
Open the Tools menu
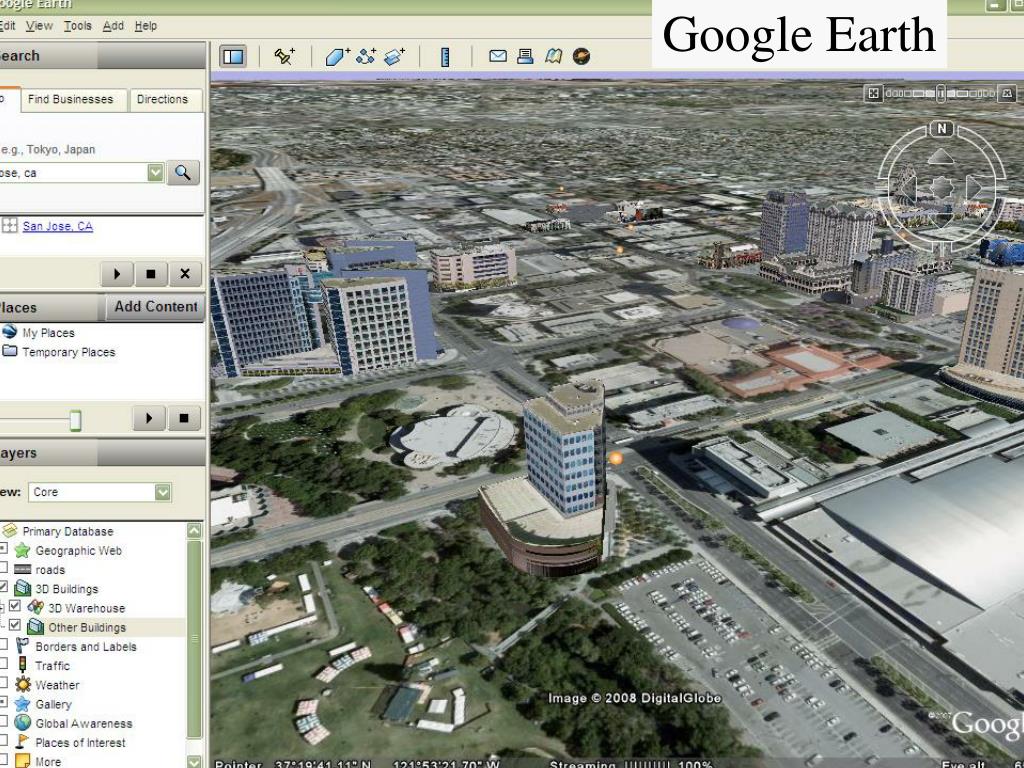77,25
